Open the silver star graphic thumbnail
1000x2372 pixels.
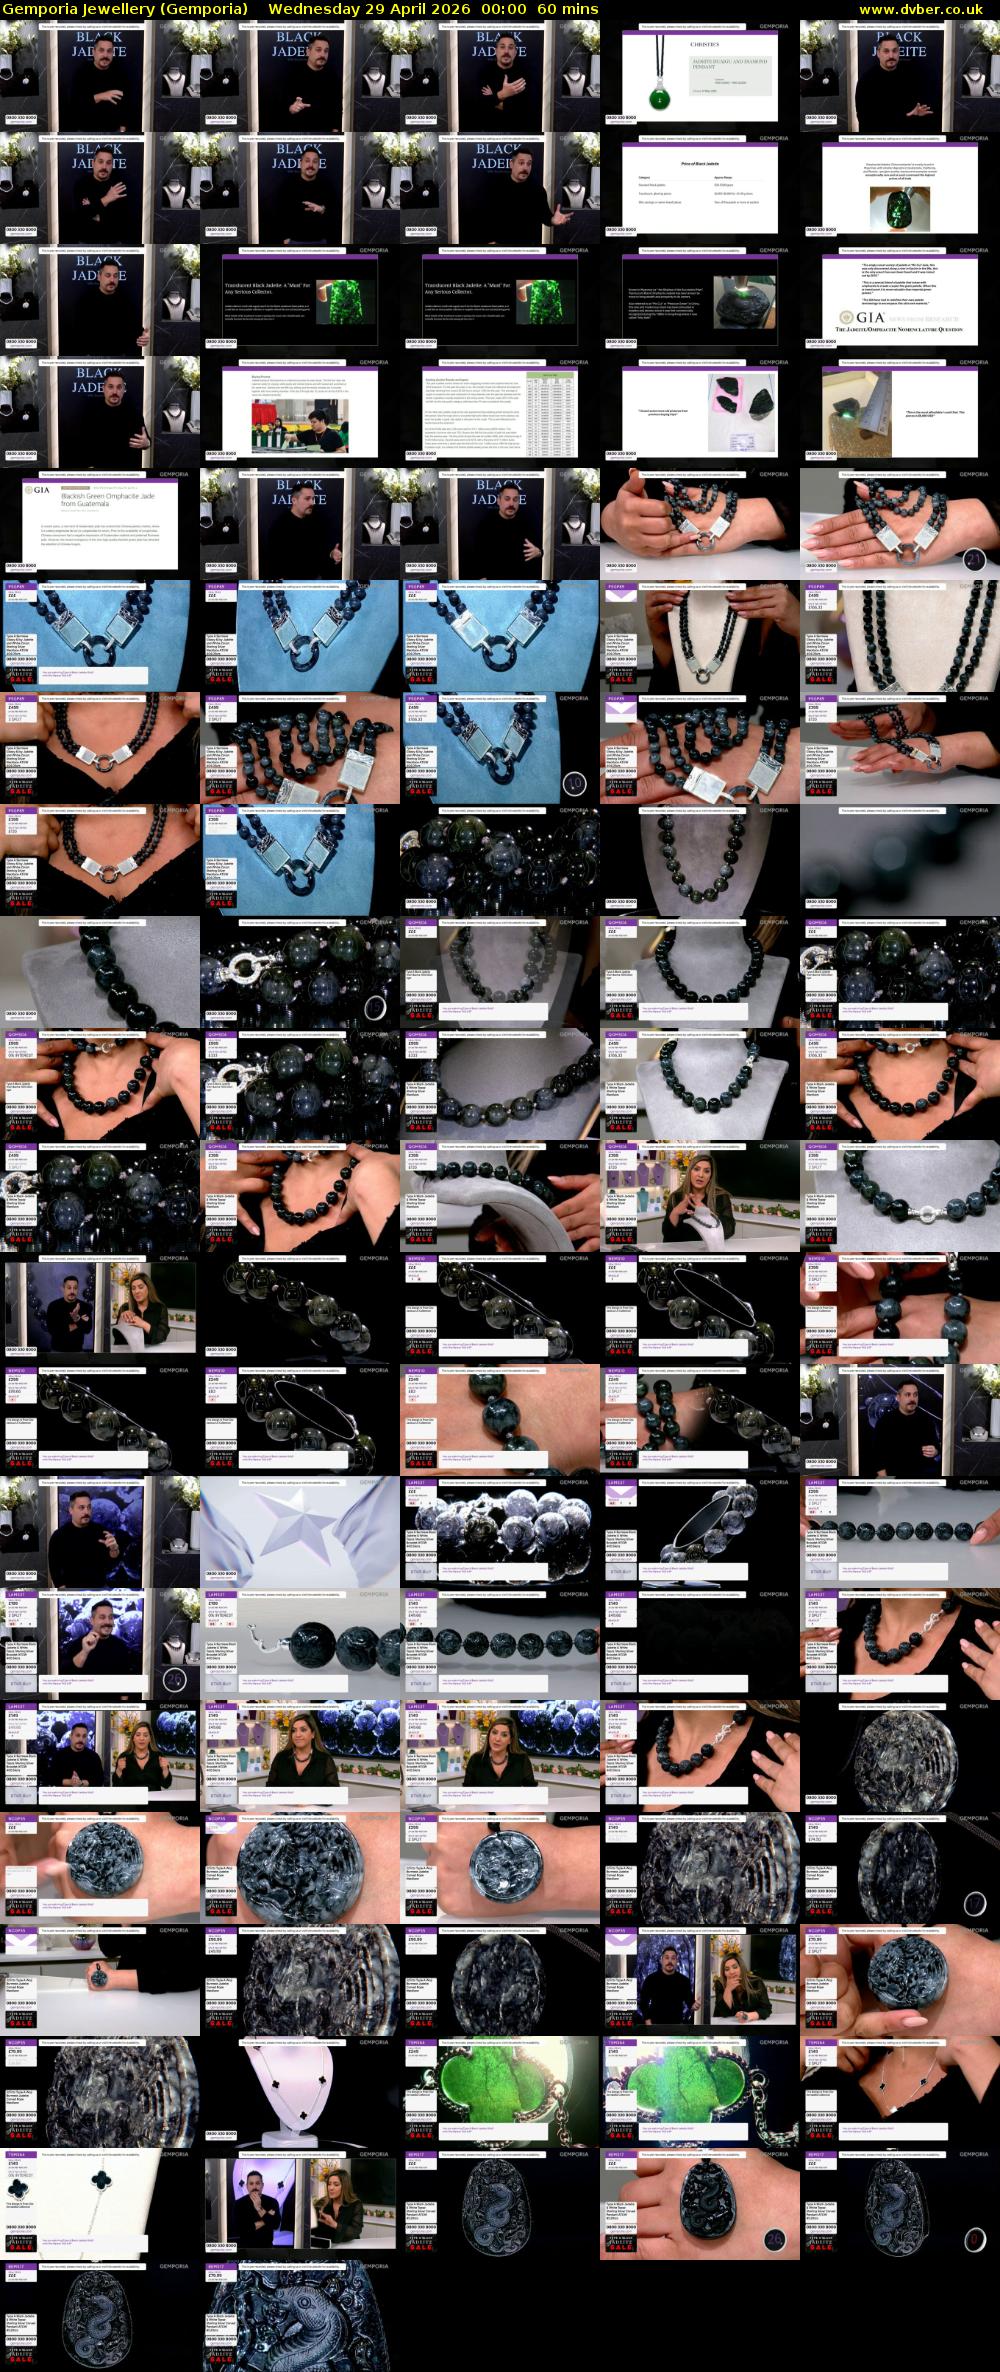[300, 1532]
